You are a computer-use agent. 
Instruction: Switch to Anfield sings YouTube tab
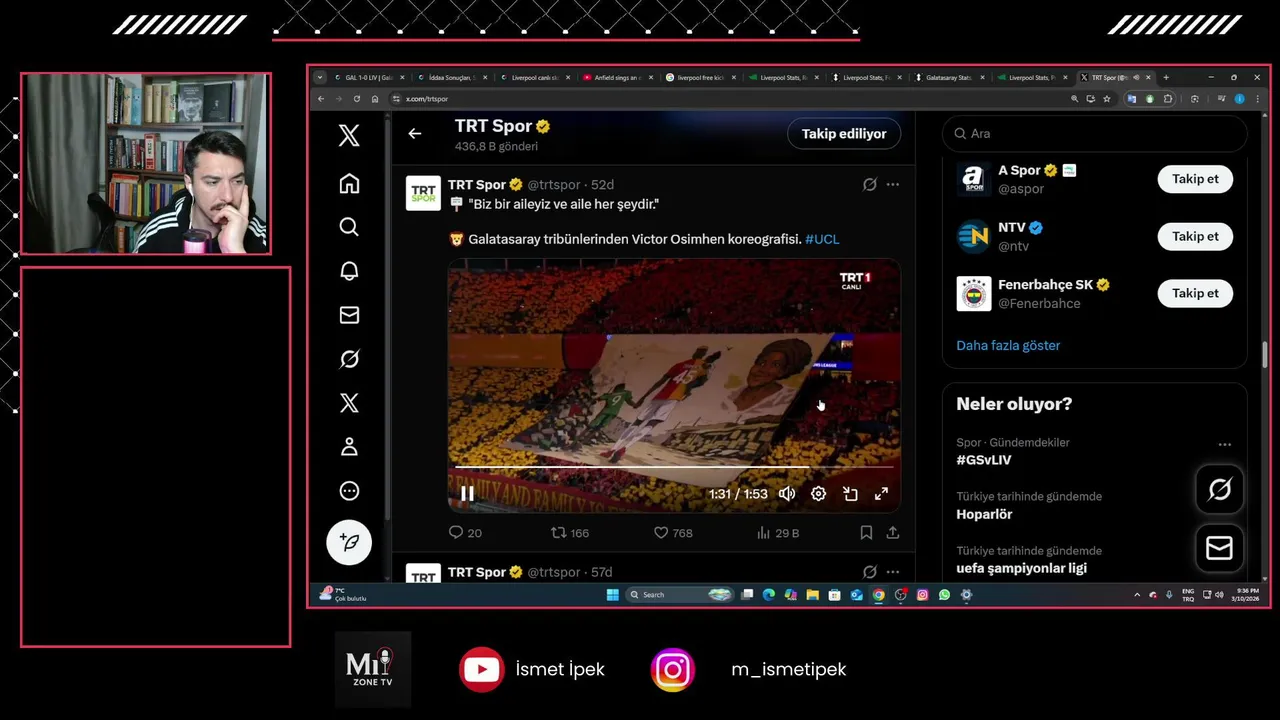[618, 77]
